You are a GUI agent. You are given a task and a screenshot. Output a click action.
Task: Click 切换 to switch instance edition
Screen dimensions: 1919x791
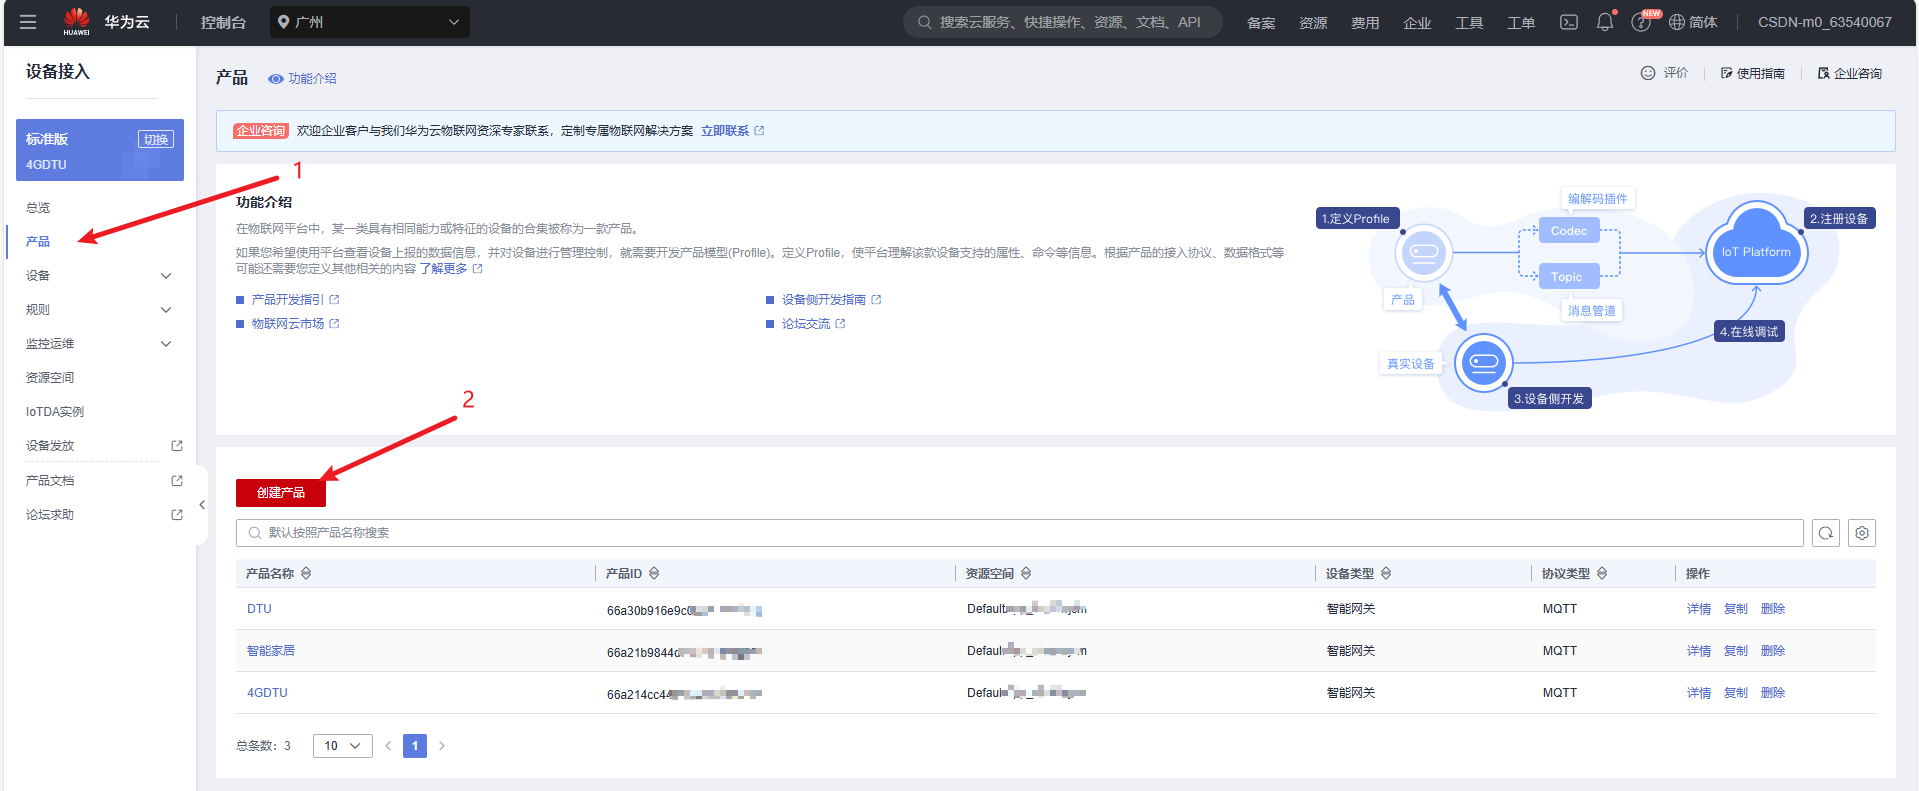[x=155, y=139]
